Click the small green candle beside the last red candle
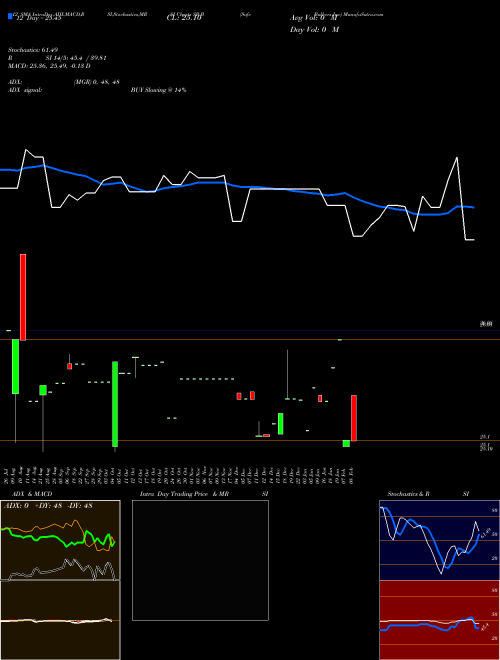Image resolution: width=500 pixels, height=660 pixels. 346,444
